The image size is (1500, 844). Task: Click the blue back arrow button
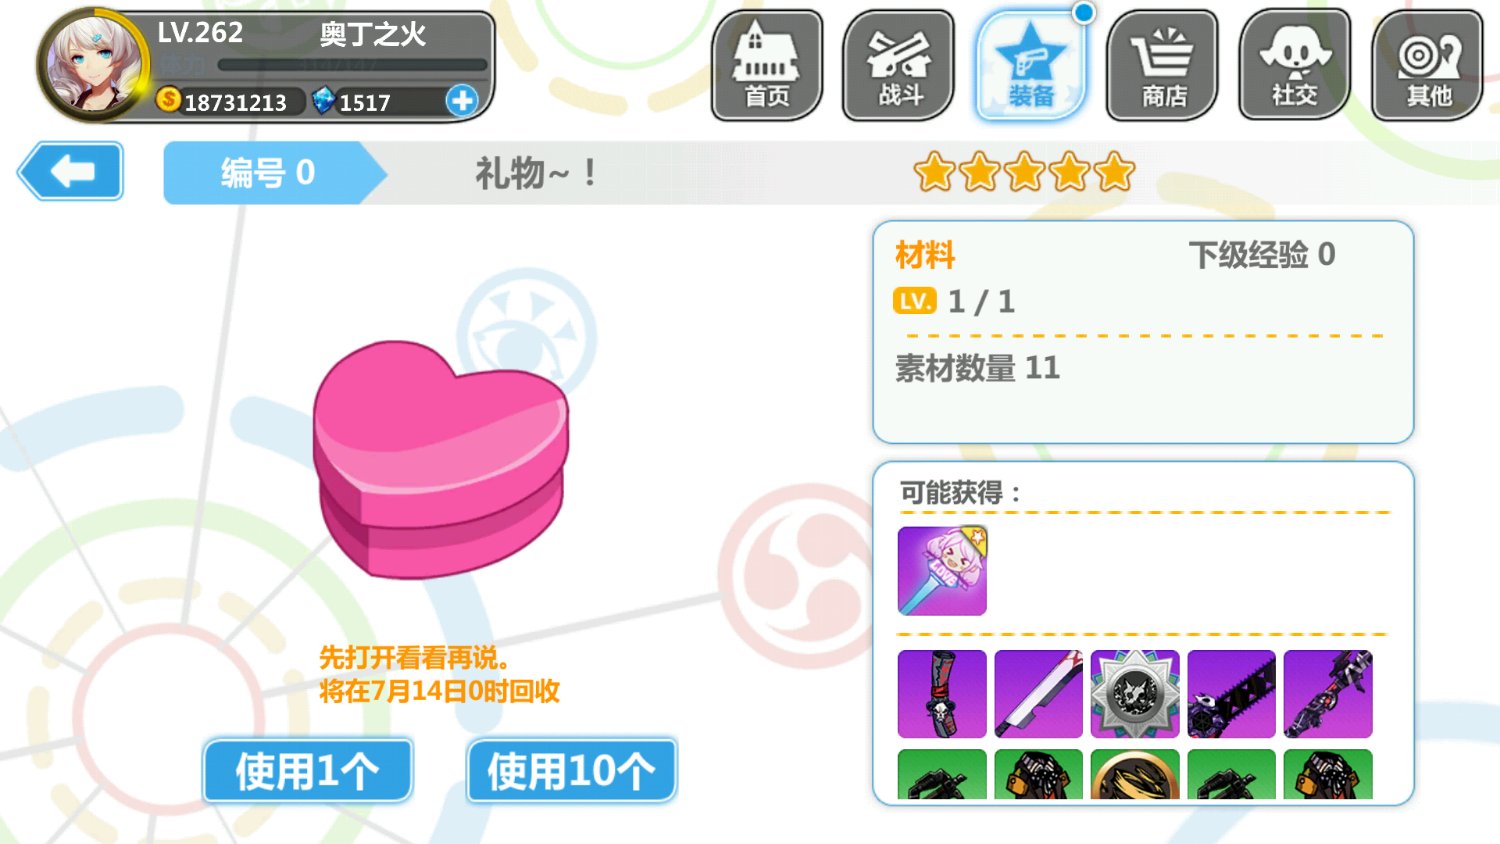pos(71,172)
